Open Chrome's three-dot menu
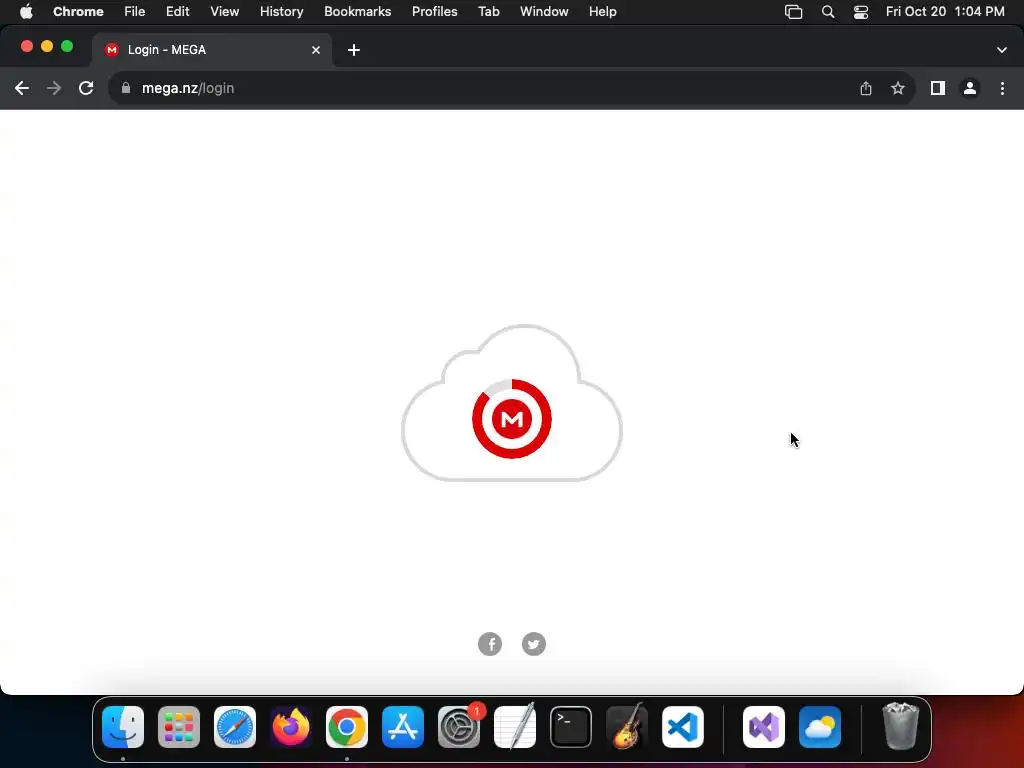 click(x=1002, y=88)
